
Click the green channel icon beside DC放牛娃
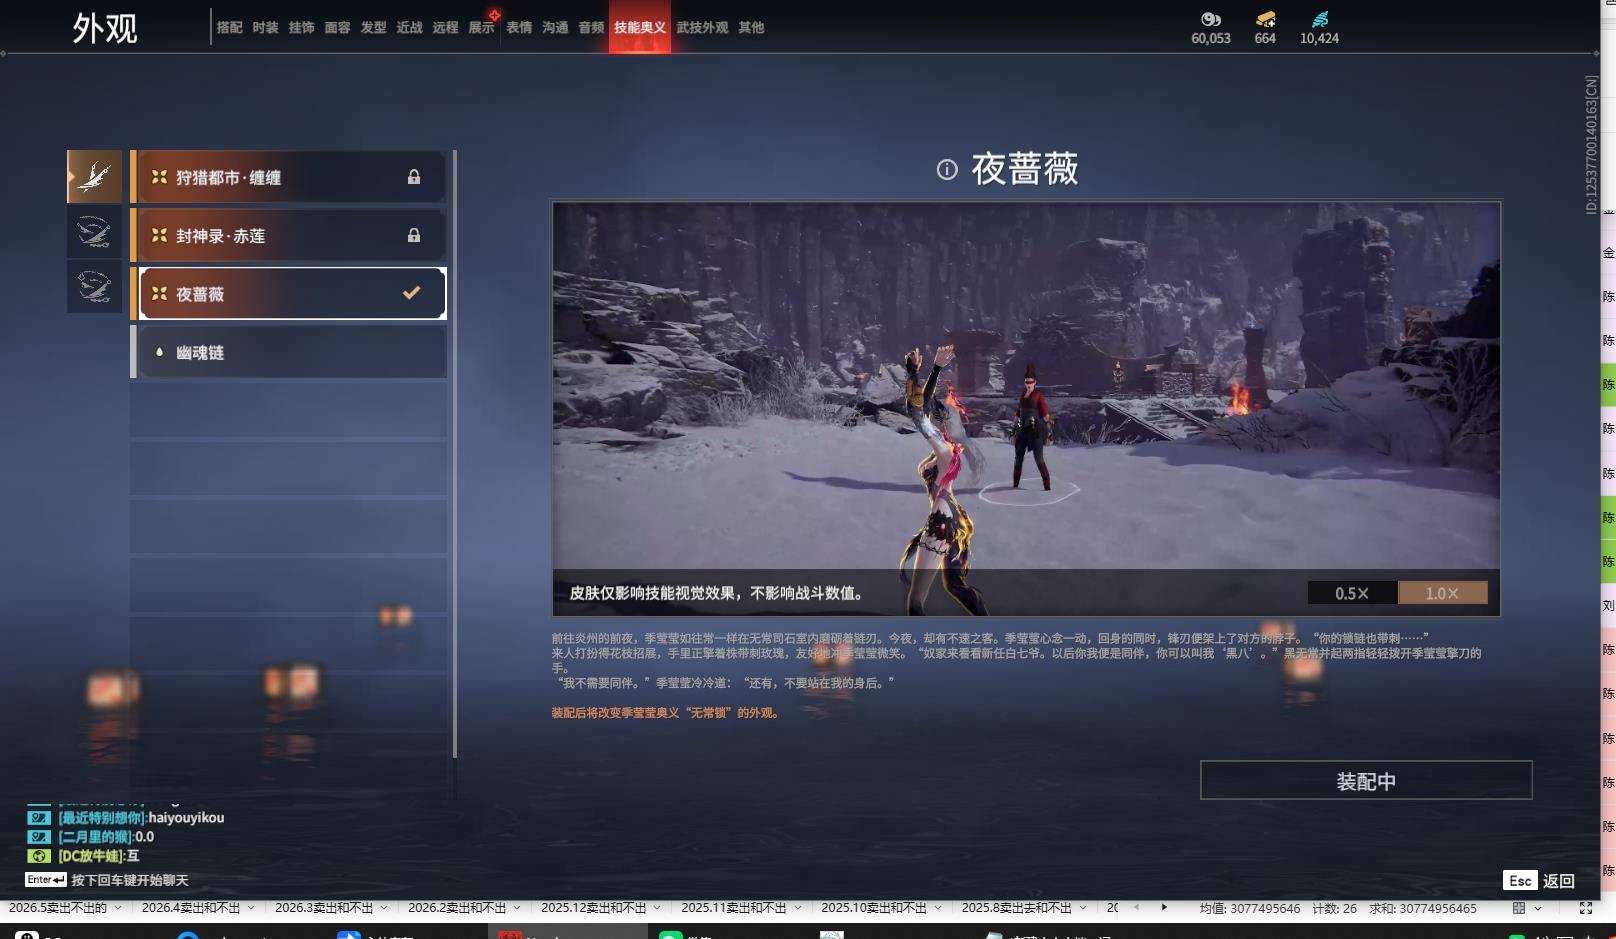tap(39, 855)
